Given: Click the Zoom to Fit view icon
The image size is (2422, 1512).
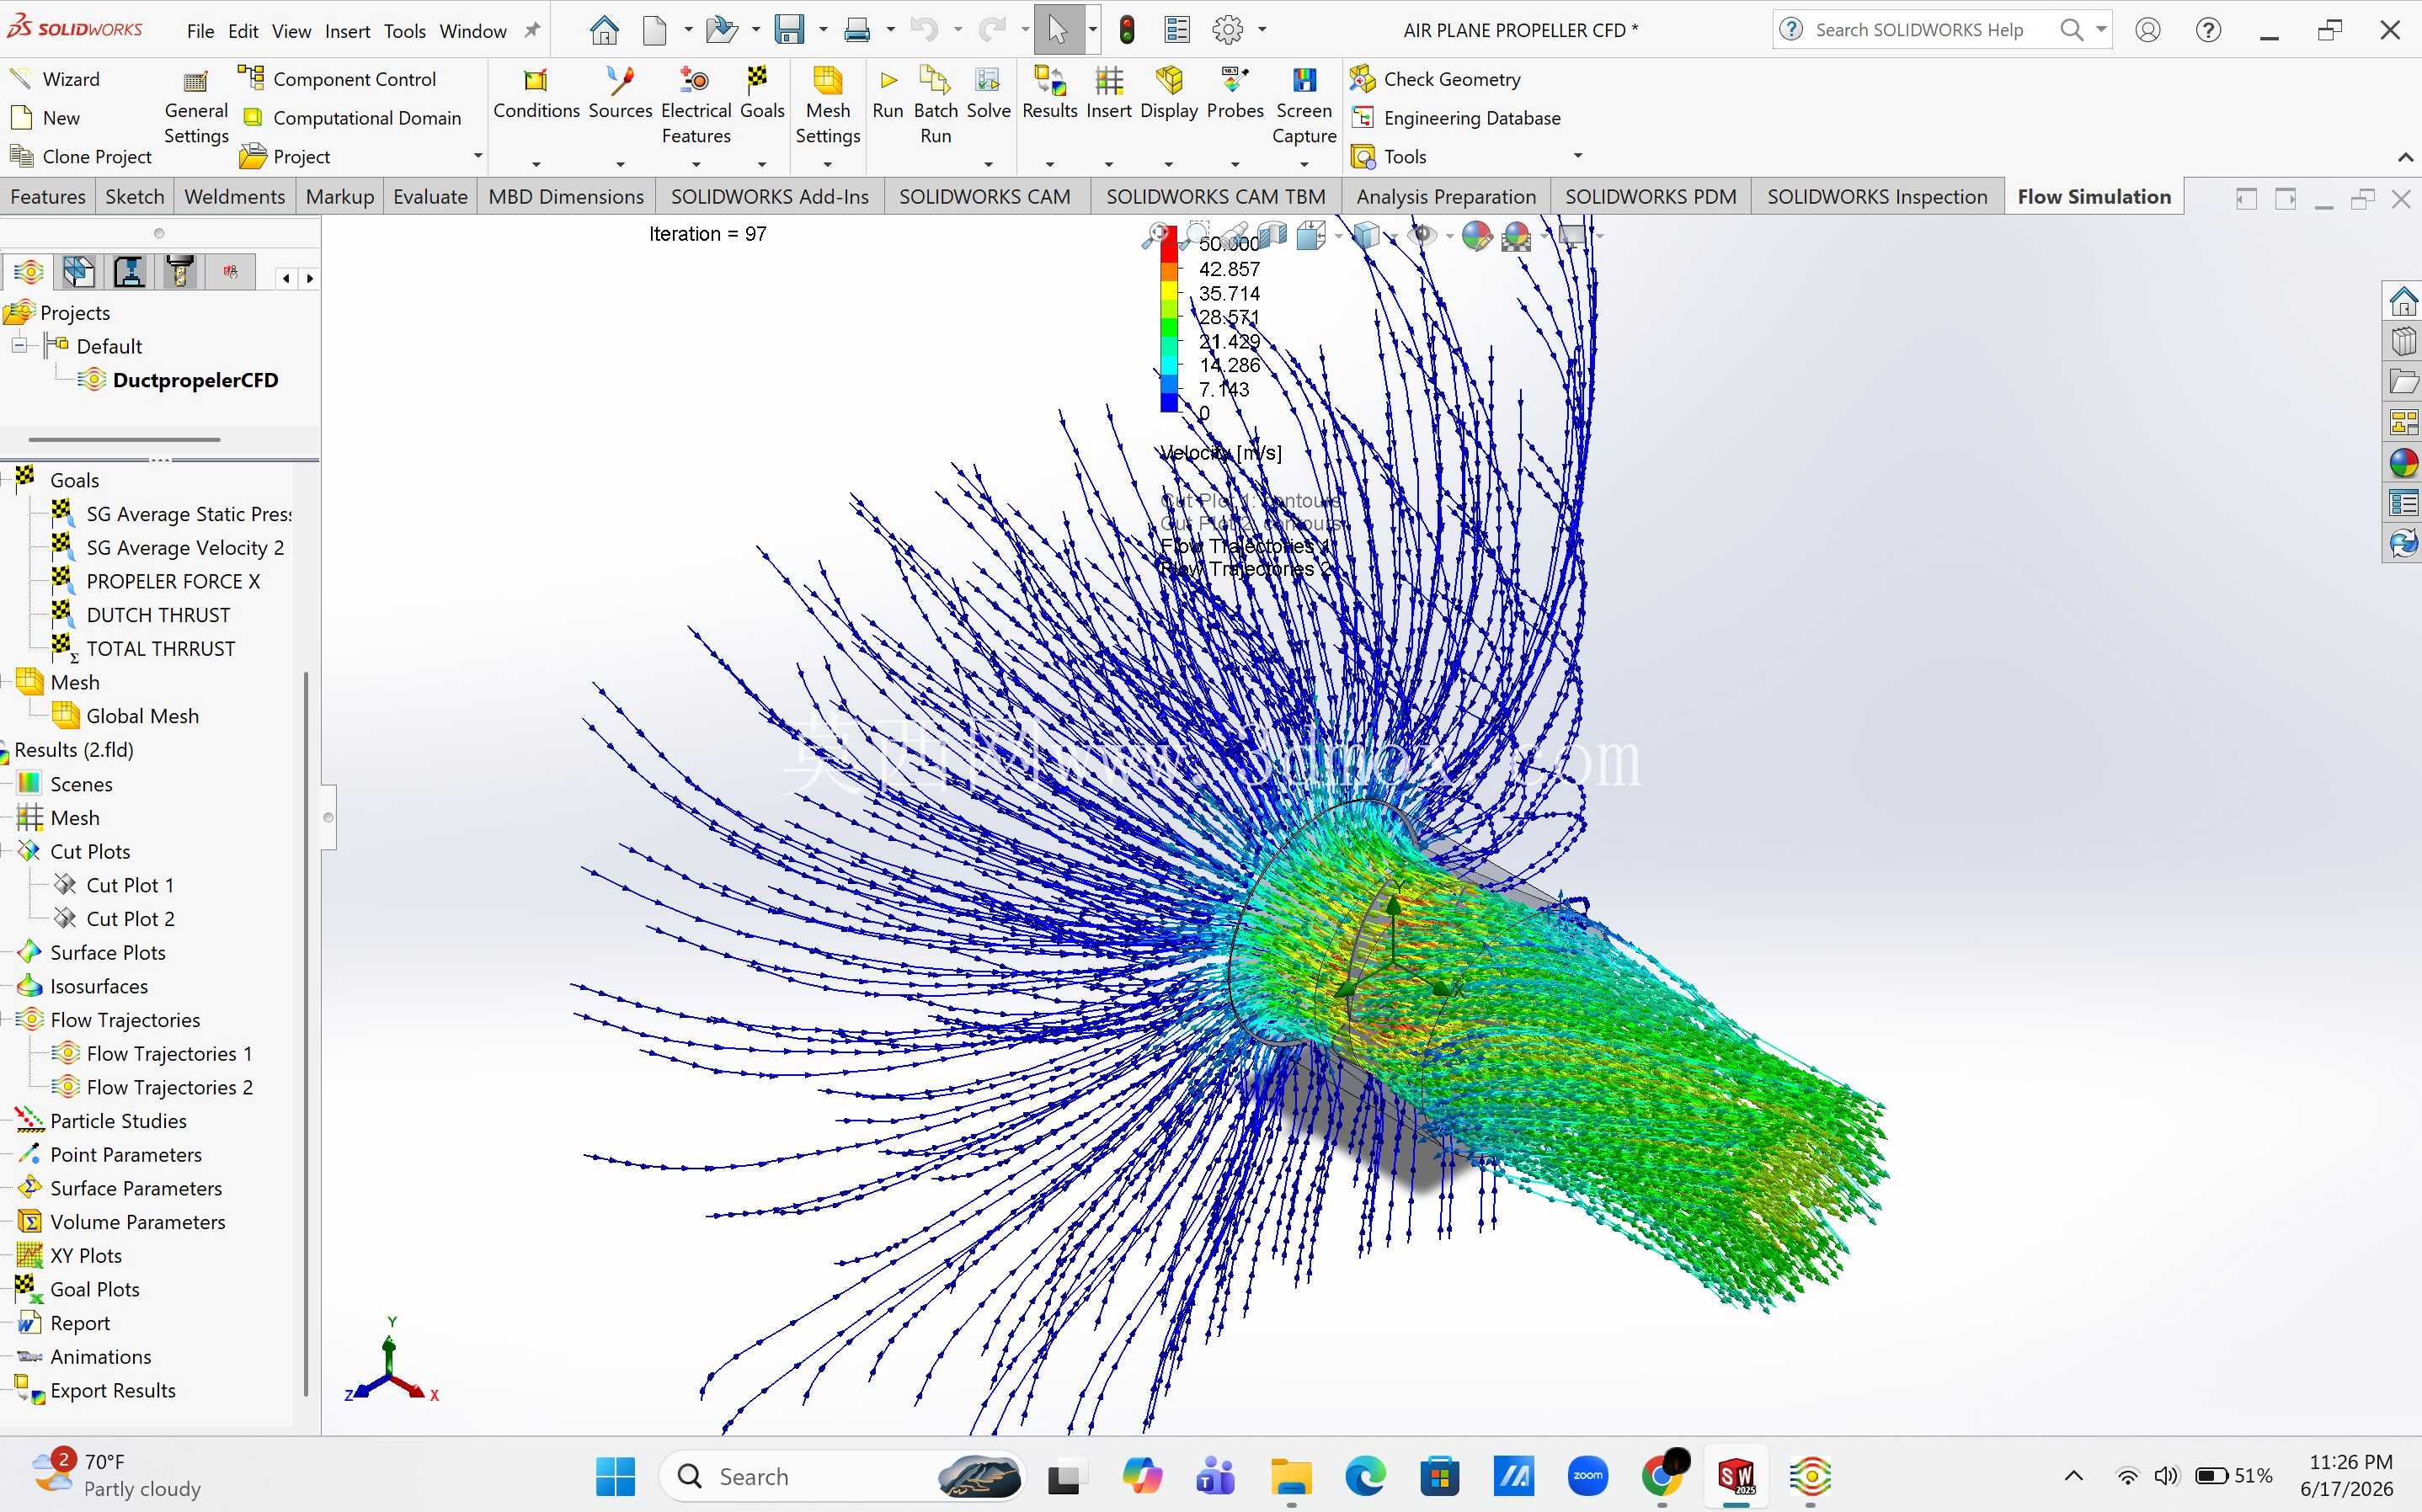Looking at the screenshot, I should [1157, 236].
